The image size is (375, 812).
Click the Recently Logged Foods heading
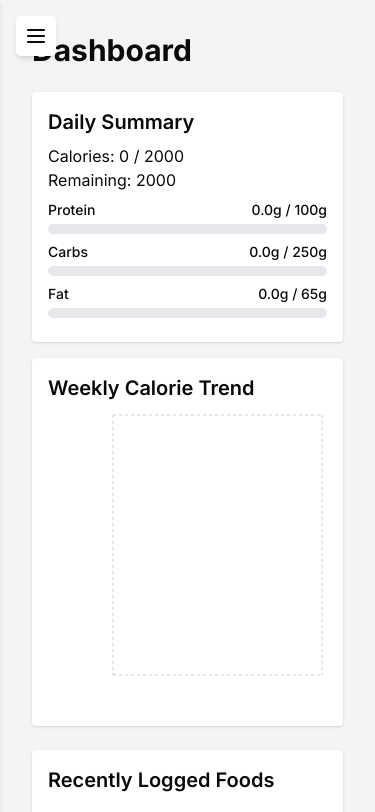(x=161, y=780)
